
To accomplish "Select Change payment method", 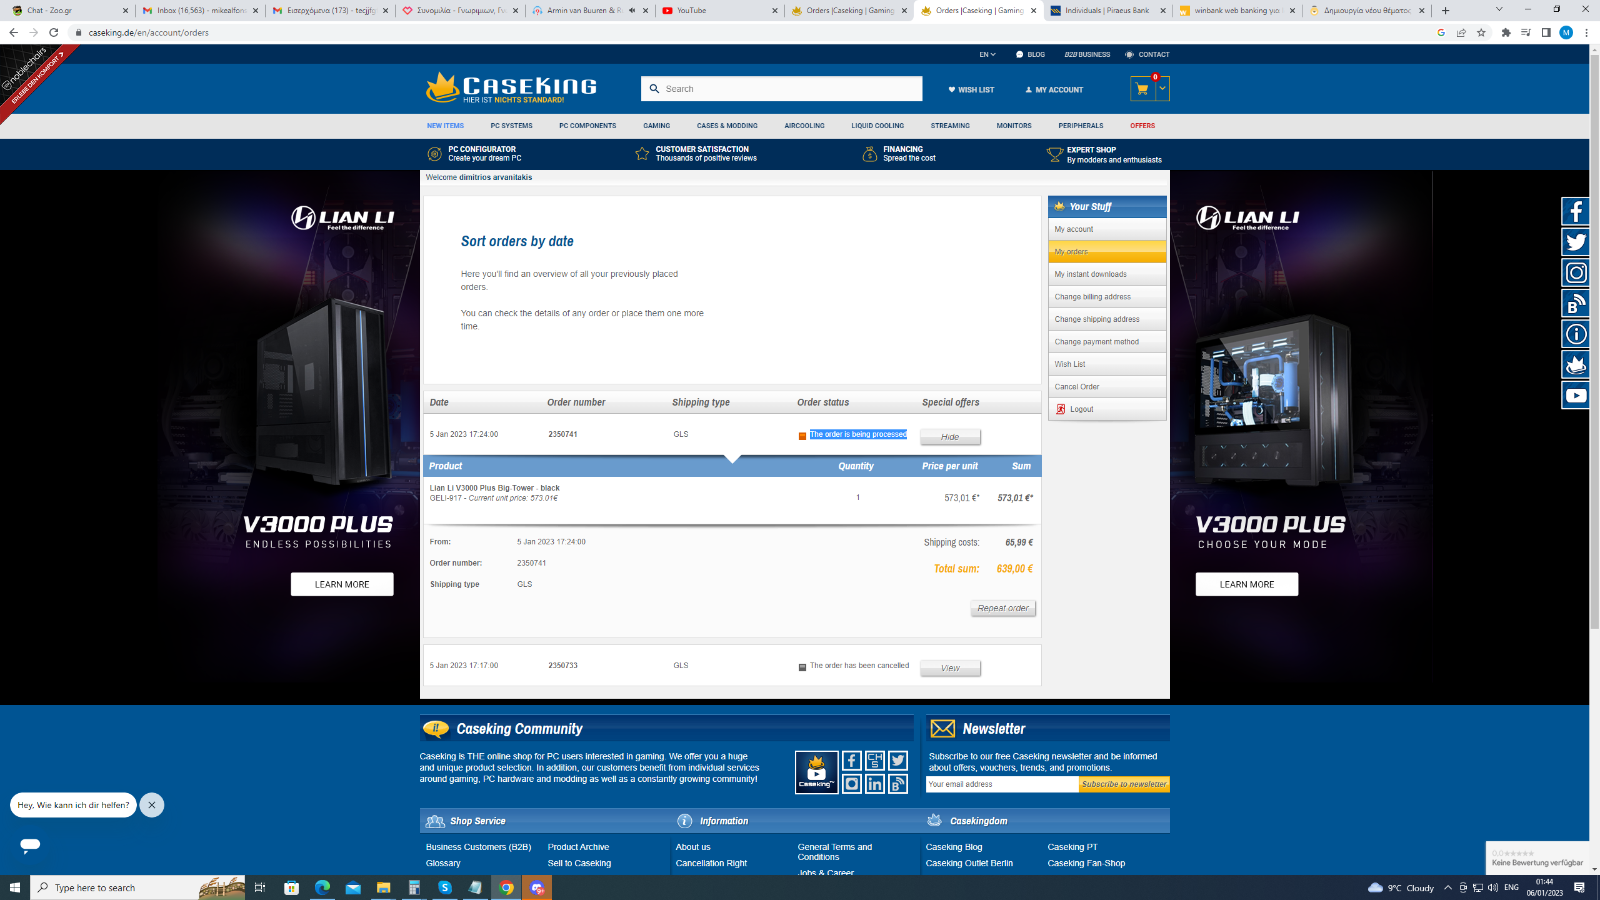I will [1107, 342].
